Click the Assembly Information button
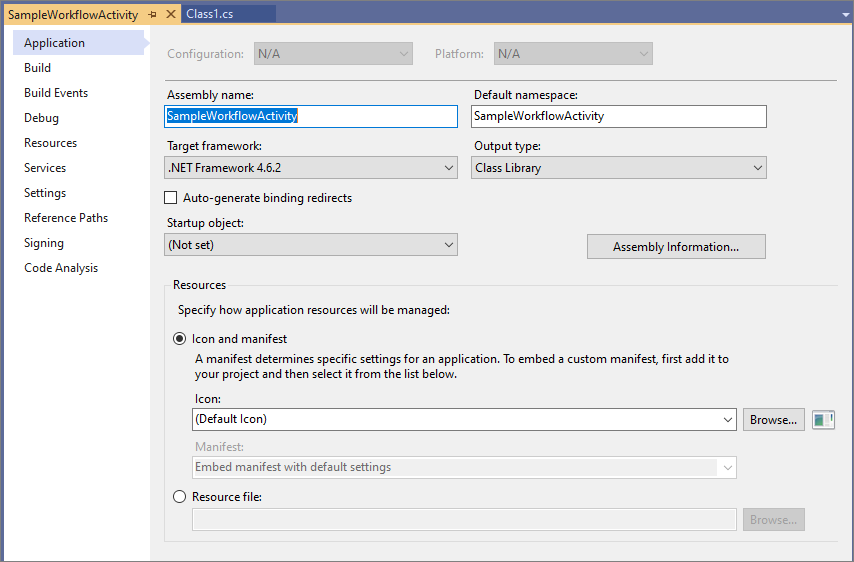This screenshot has height=562, width=854. (675, 247)
